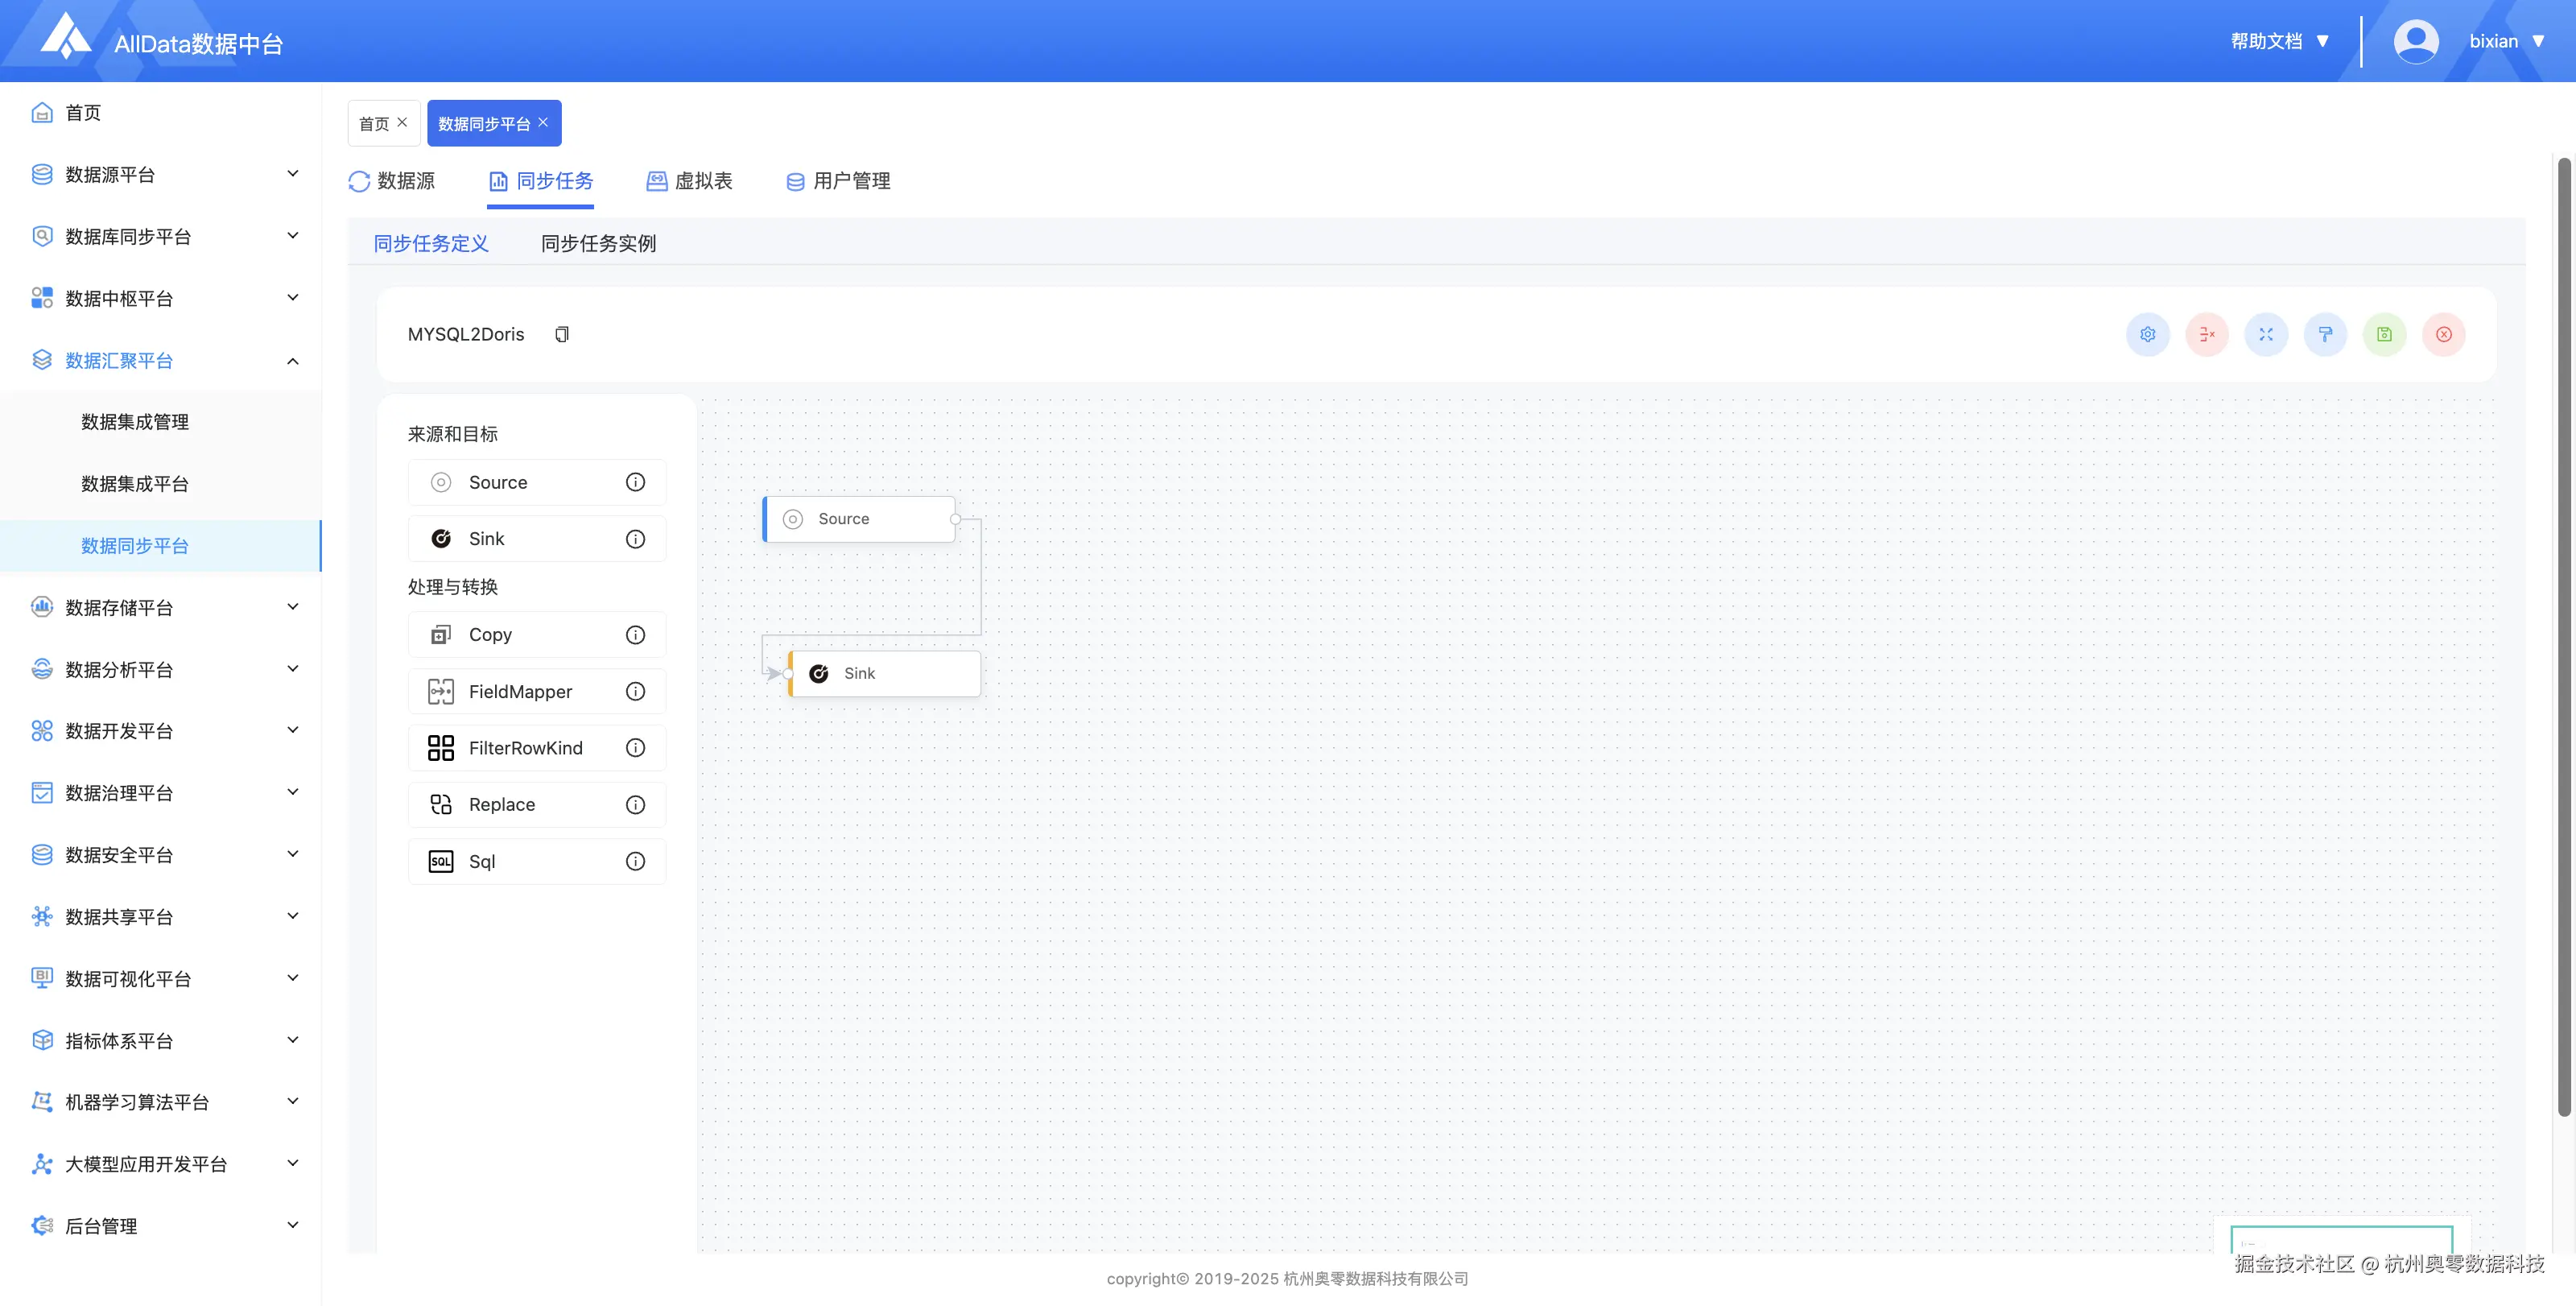Click the paint roller format icon
The height and width of the screenshot is (1306, 2576).
click(x=2325, y=334)
